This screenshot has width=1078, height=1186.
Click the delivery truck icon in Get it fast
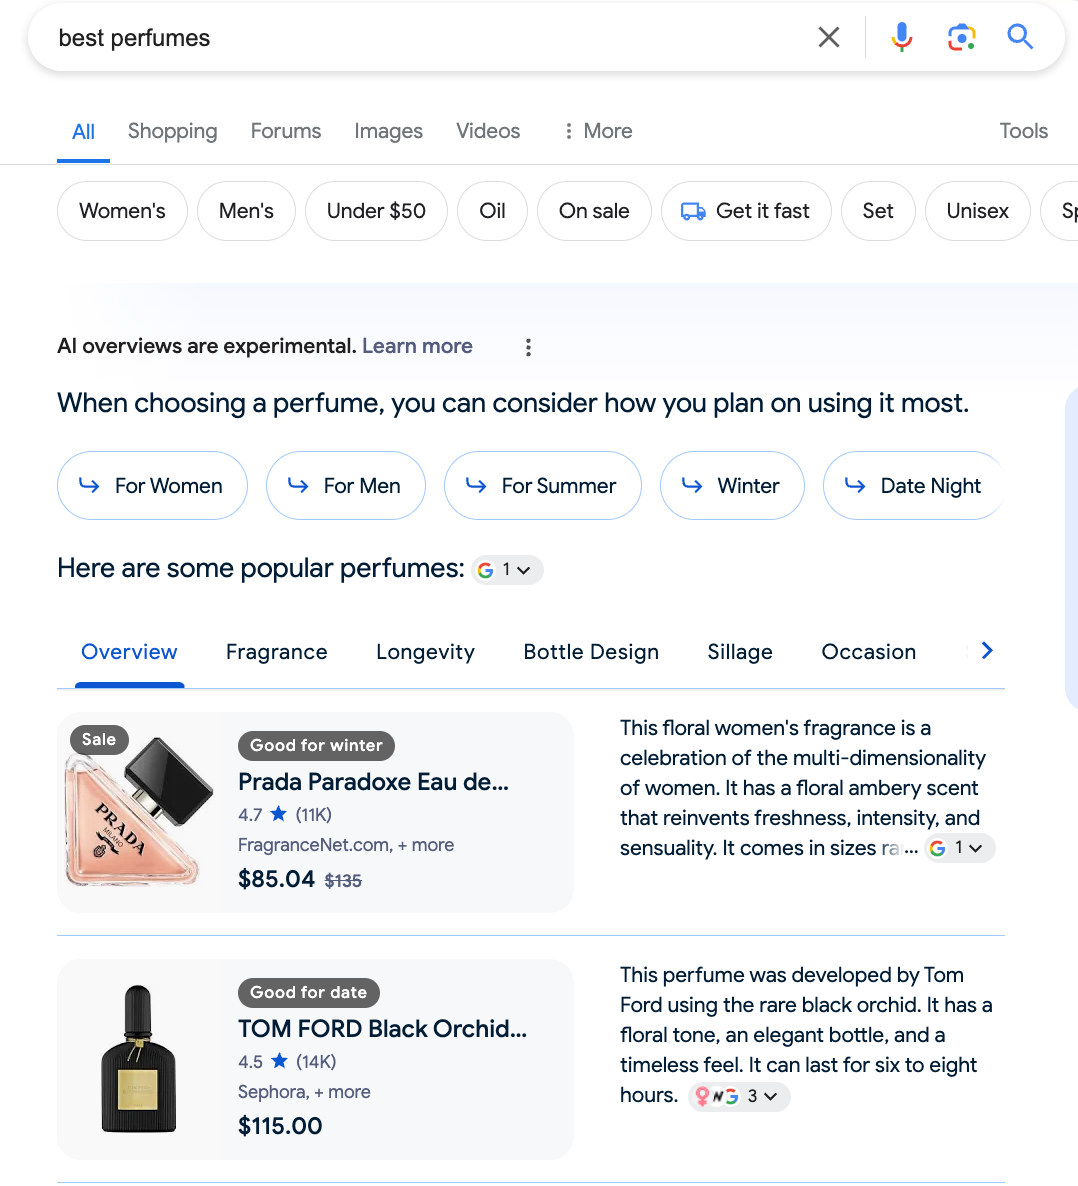point(693,211)
